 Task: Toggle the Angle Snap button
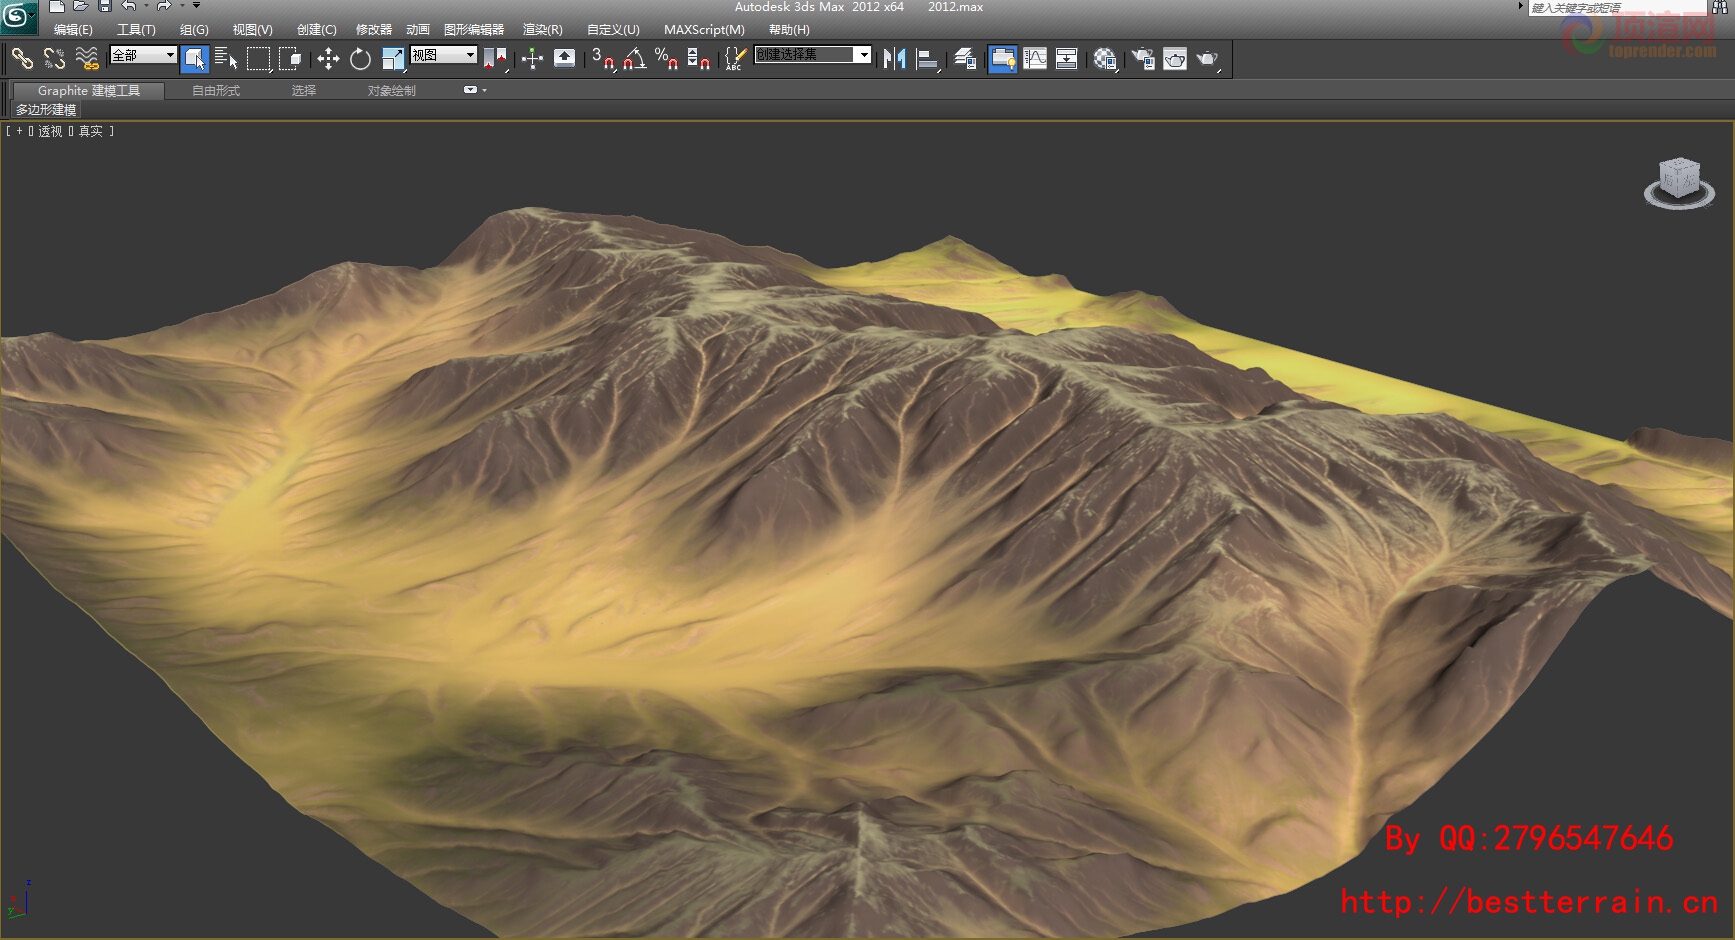(x=634, y=59)
